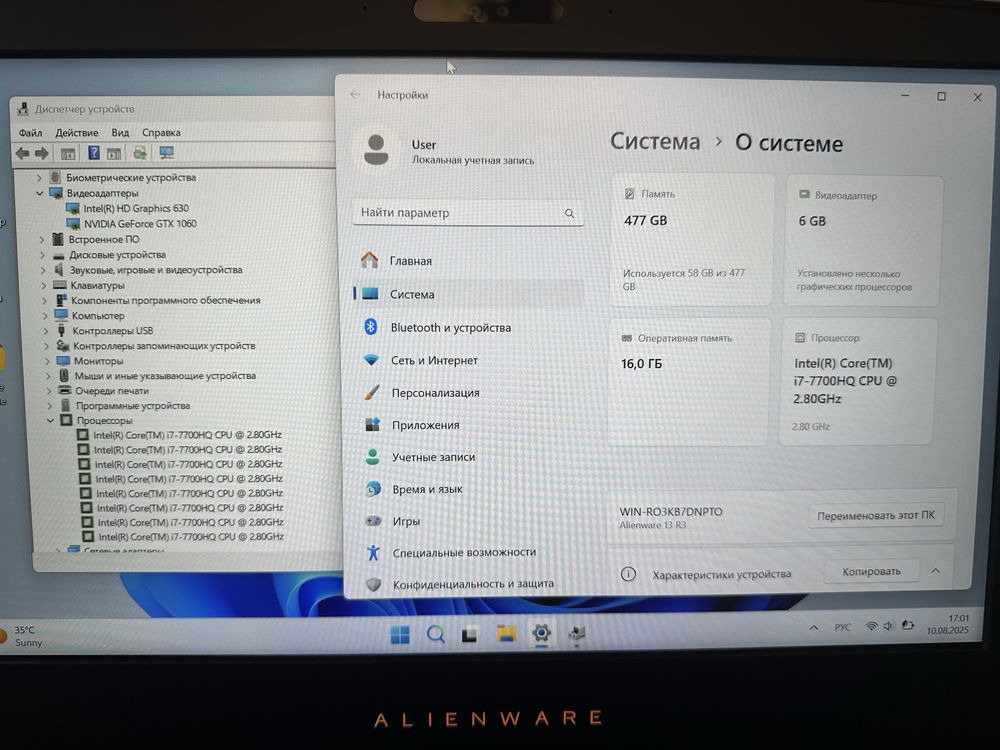Click the РУС language indicator

pos(842,627)
